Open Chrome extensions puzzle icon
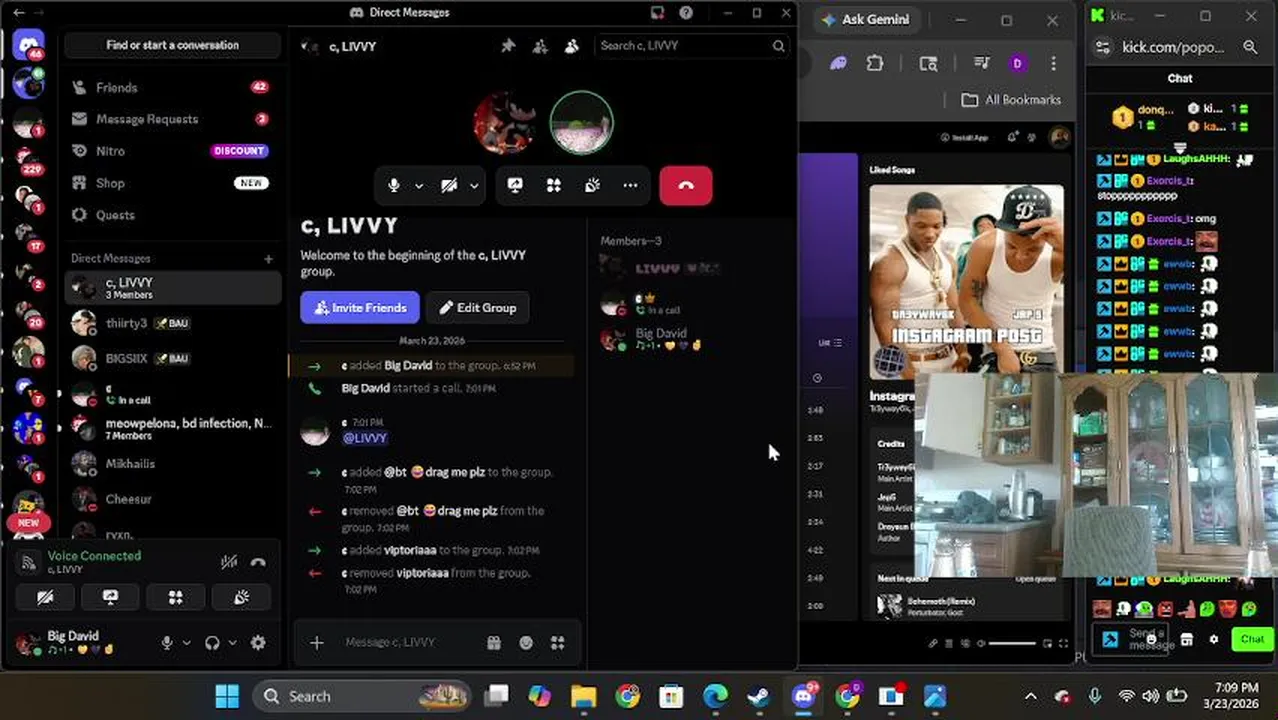The height and width of the screenshot is (720, 1278). 875,63
